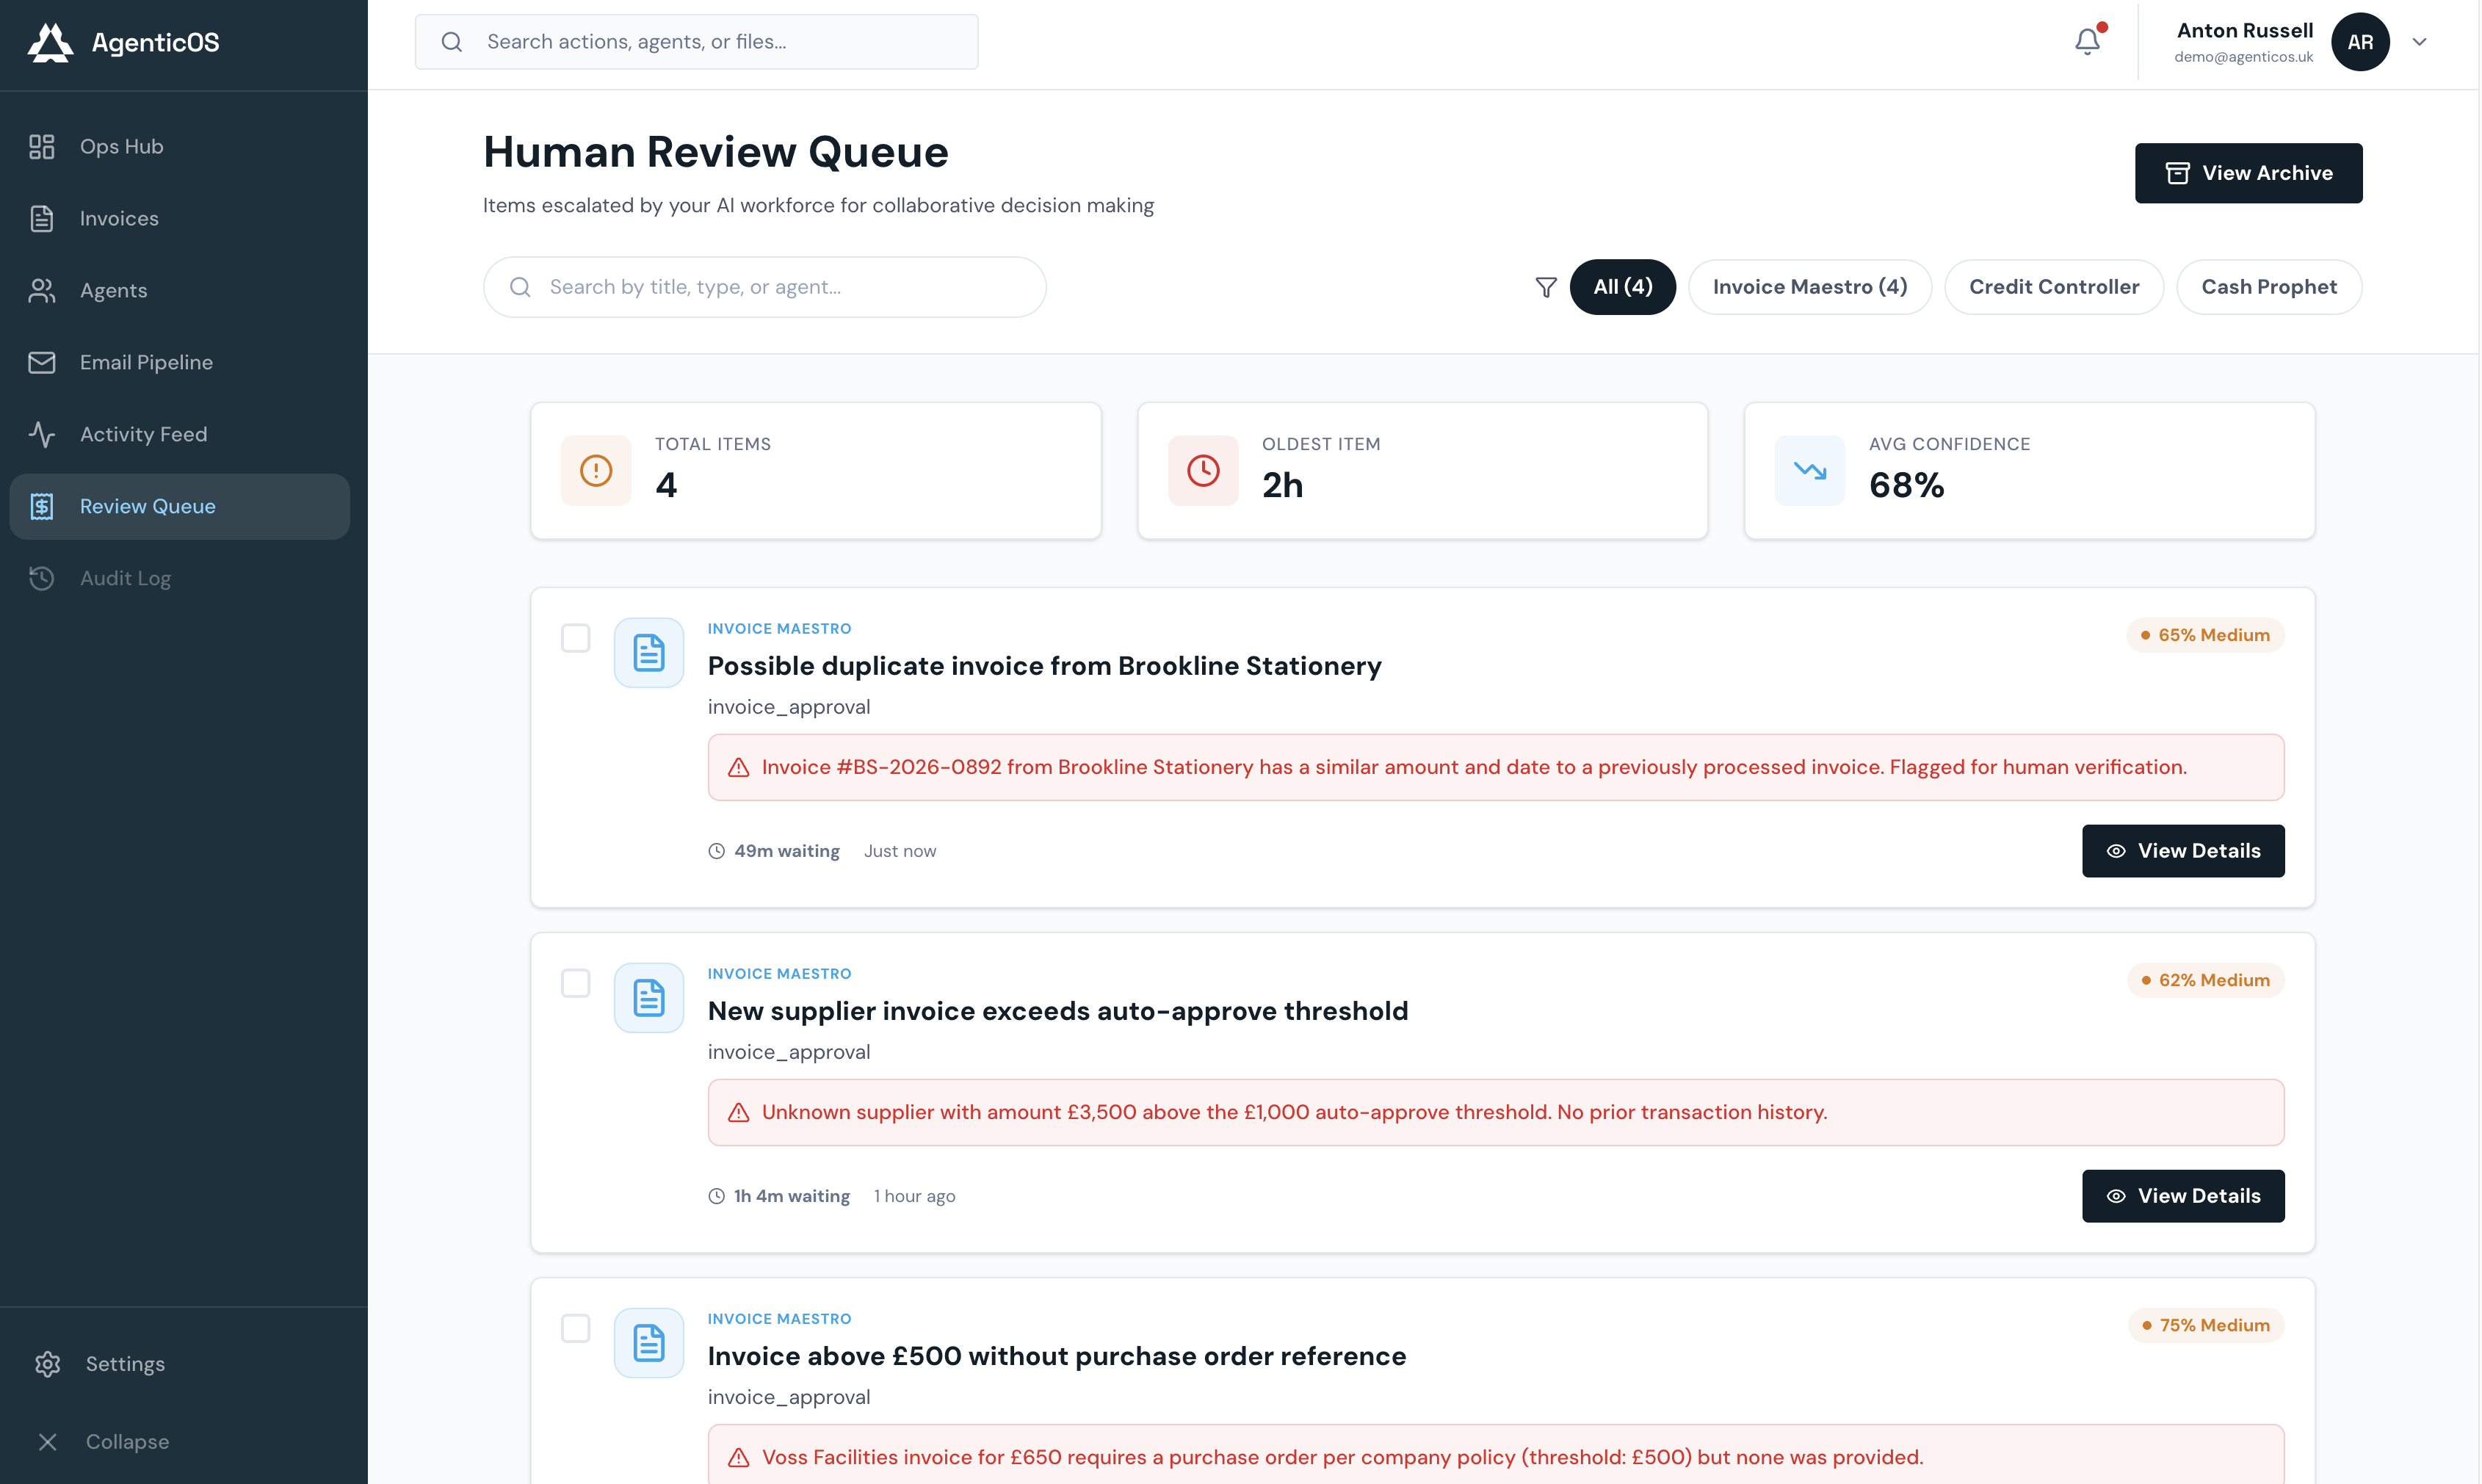Click the View Archive button

2249,173
